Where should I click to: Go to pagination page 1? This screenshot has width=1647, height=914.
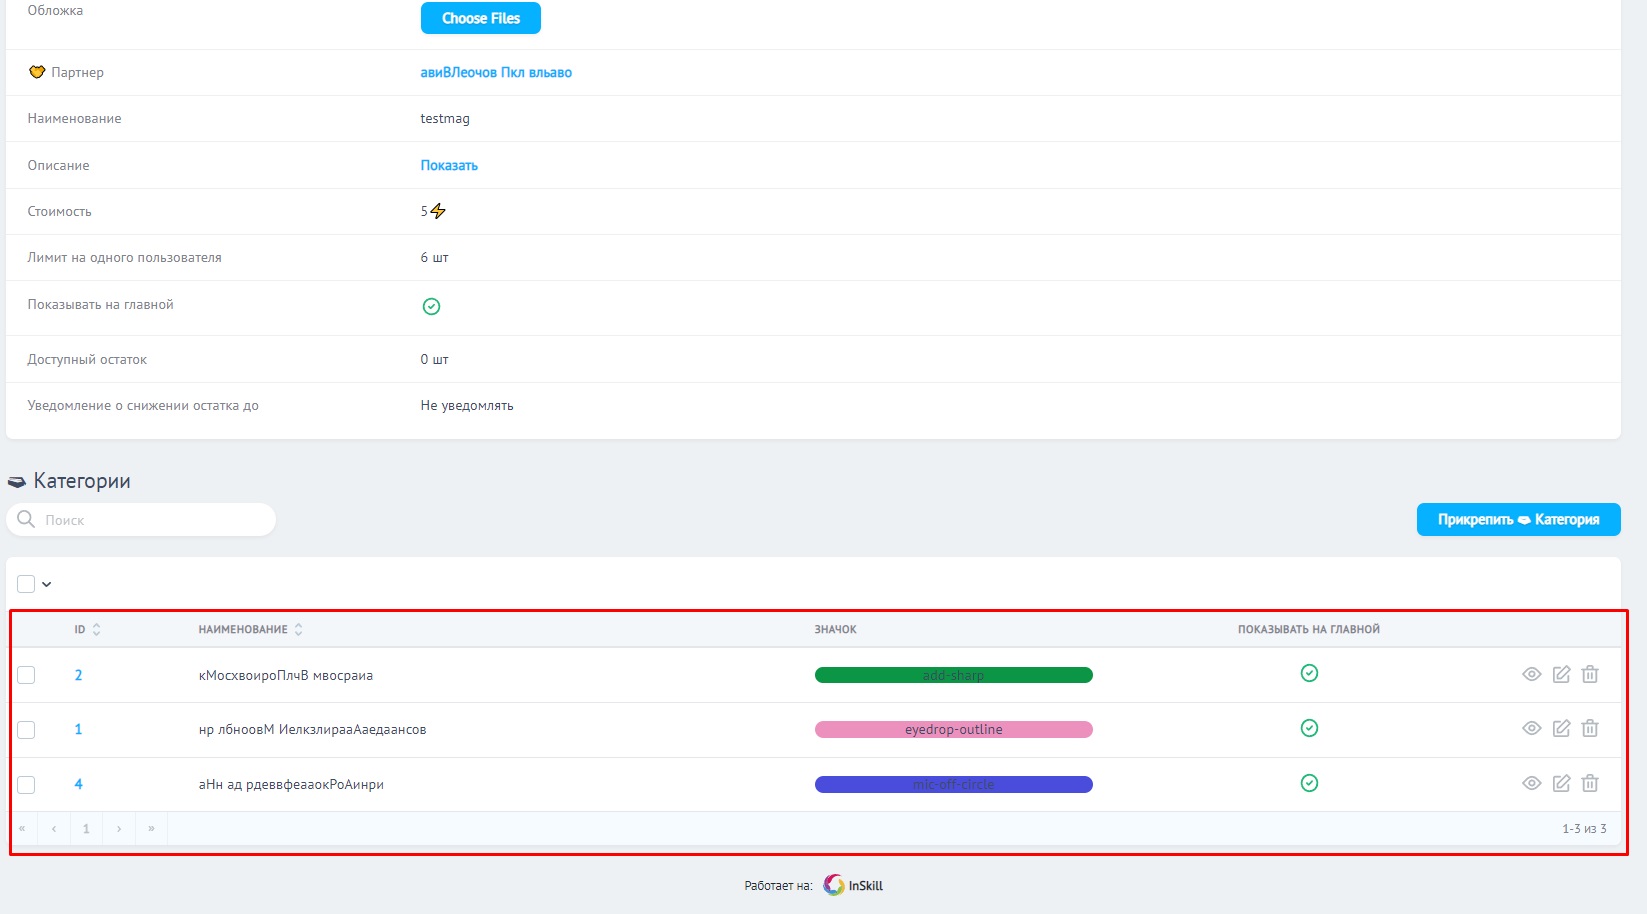click(86, 828)
